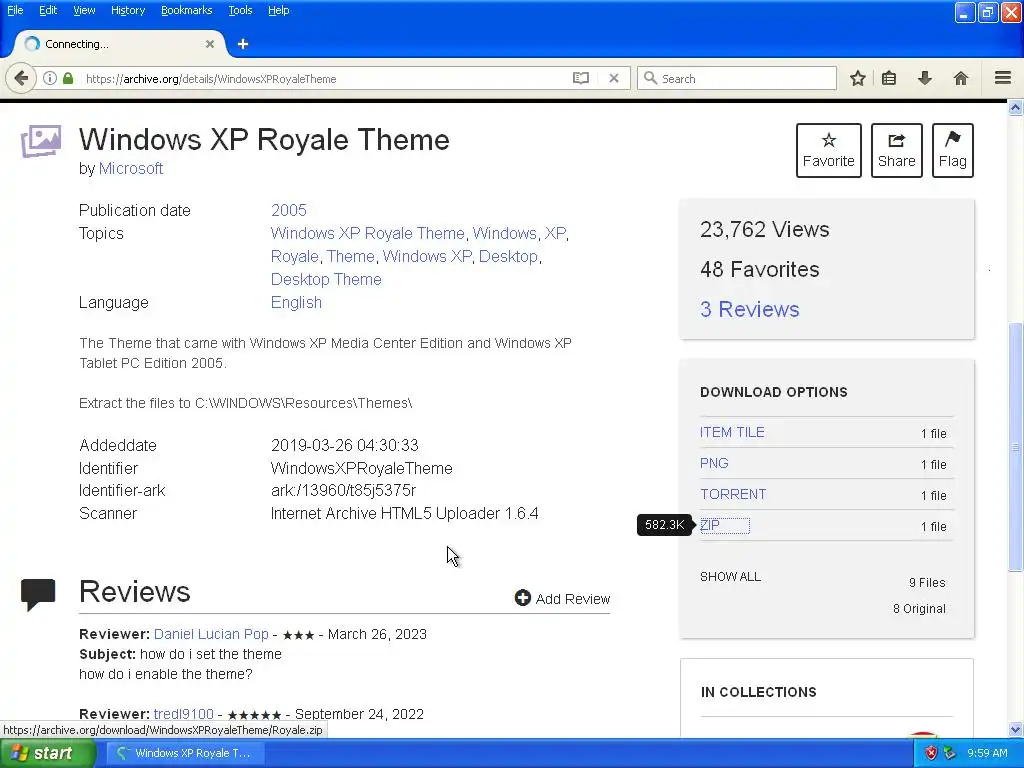Click the WindowsXPRoyaleTheme identifier value
1024x768 pixels.
tap(362, 468)
